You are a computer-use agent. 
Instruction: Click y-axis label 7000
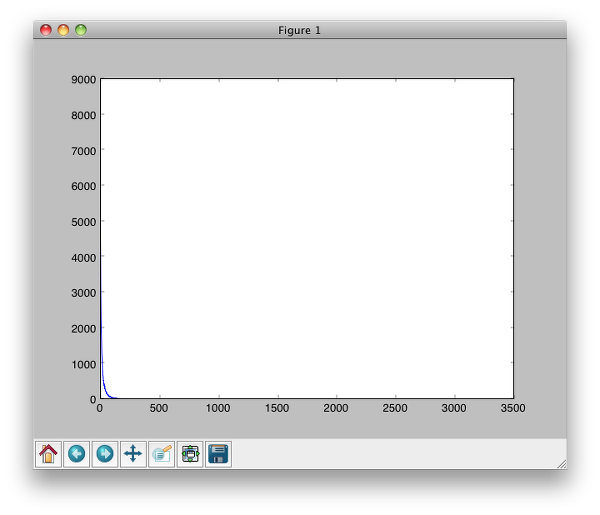coord(83,151)
